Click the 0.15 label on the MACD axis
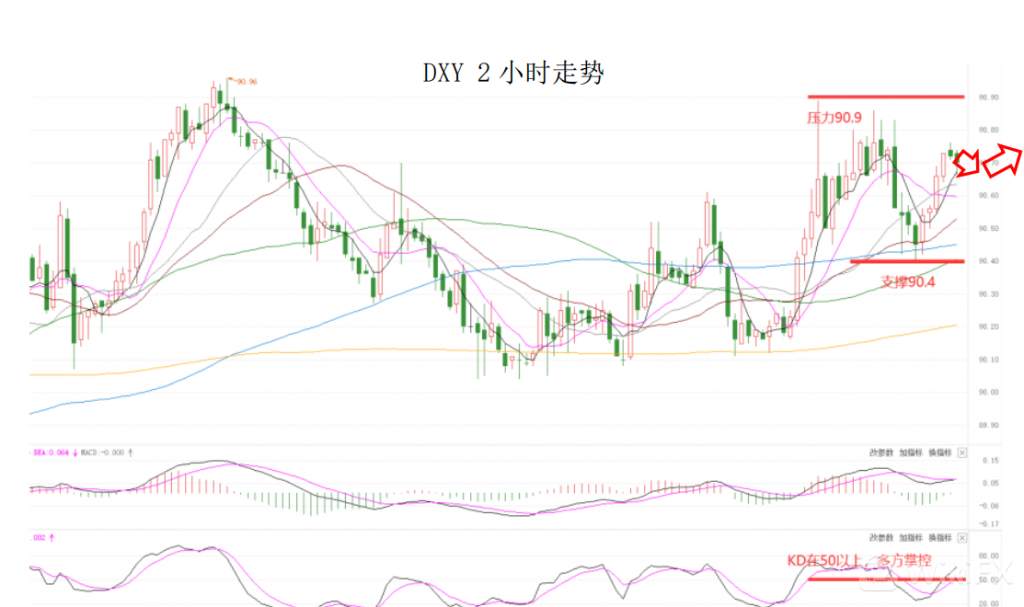Screen dimensions: 1024x607 [991, 461]
